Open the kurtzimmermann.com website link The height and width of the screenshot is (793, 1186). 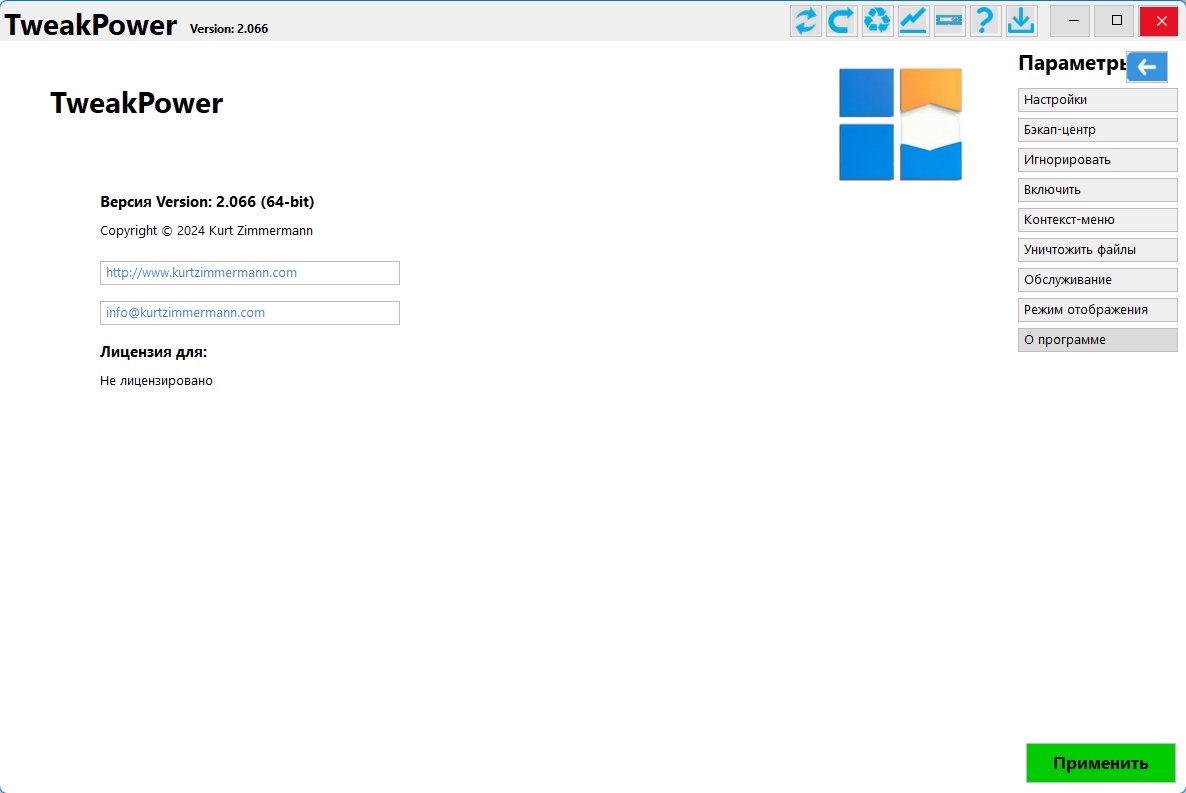(250, 273)
